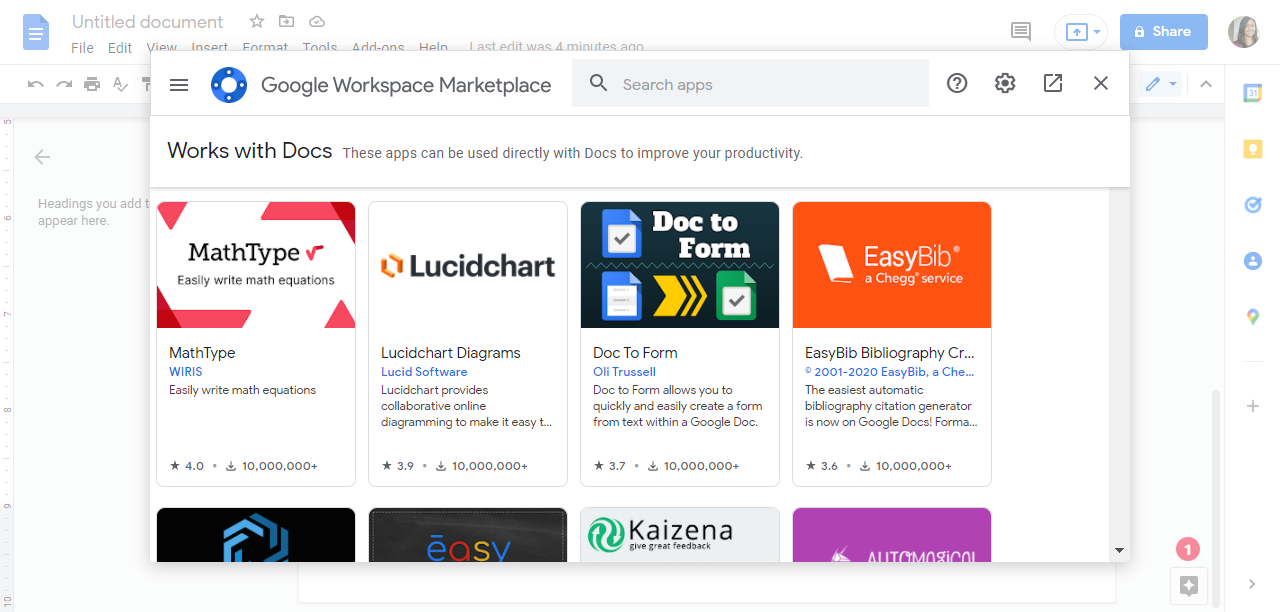
Task: Open the Kaizena app thumbnail
Action: coord(680,534)
